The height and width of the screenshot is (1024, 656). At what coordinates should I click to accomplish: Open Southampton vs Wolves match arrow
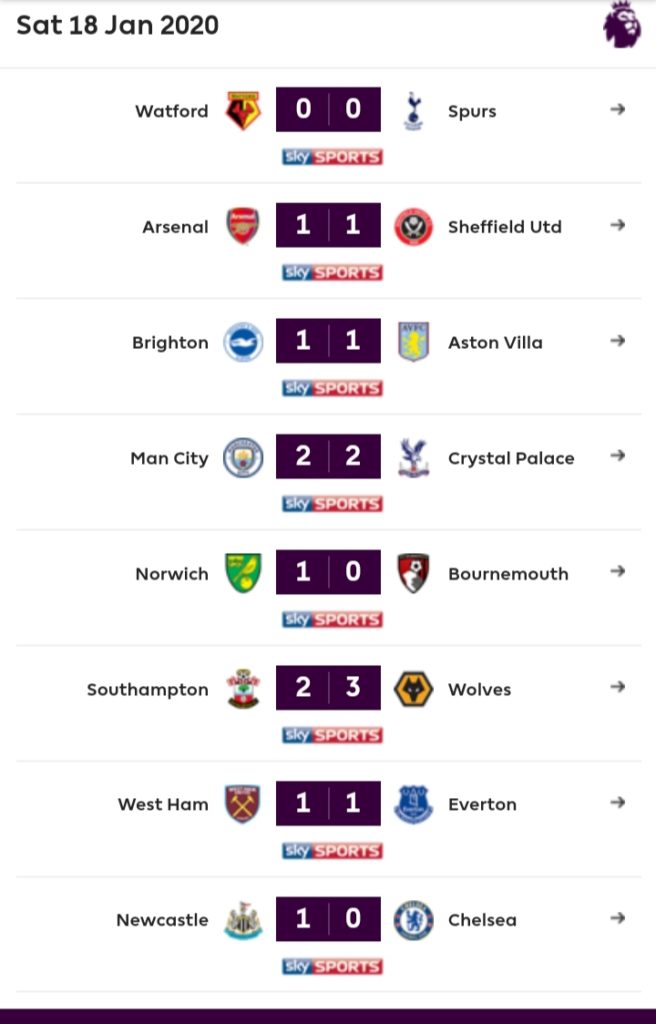(618, 688)
